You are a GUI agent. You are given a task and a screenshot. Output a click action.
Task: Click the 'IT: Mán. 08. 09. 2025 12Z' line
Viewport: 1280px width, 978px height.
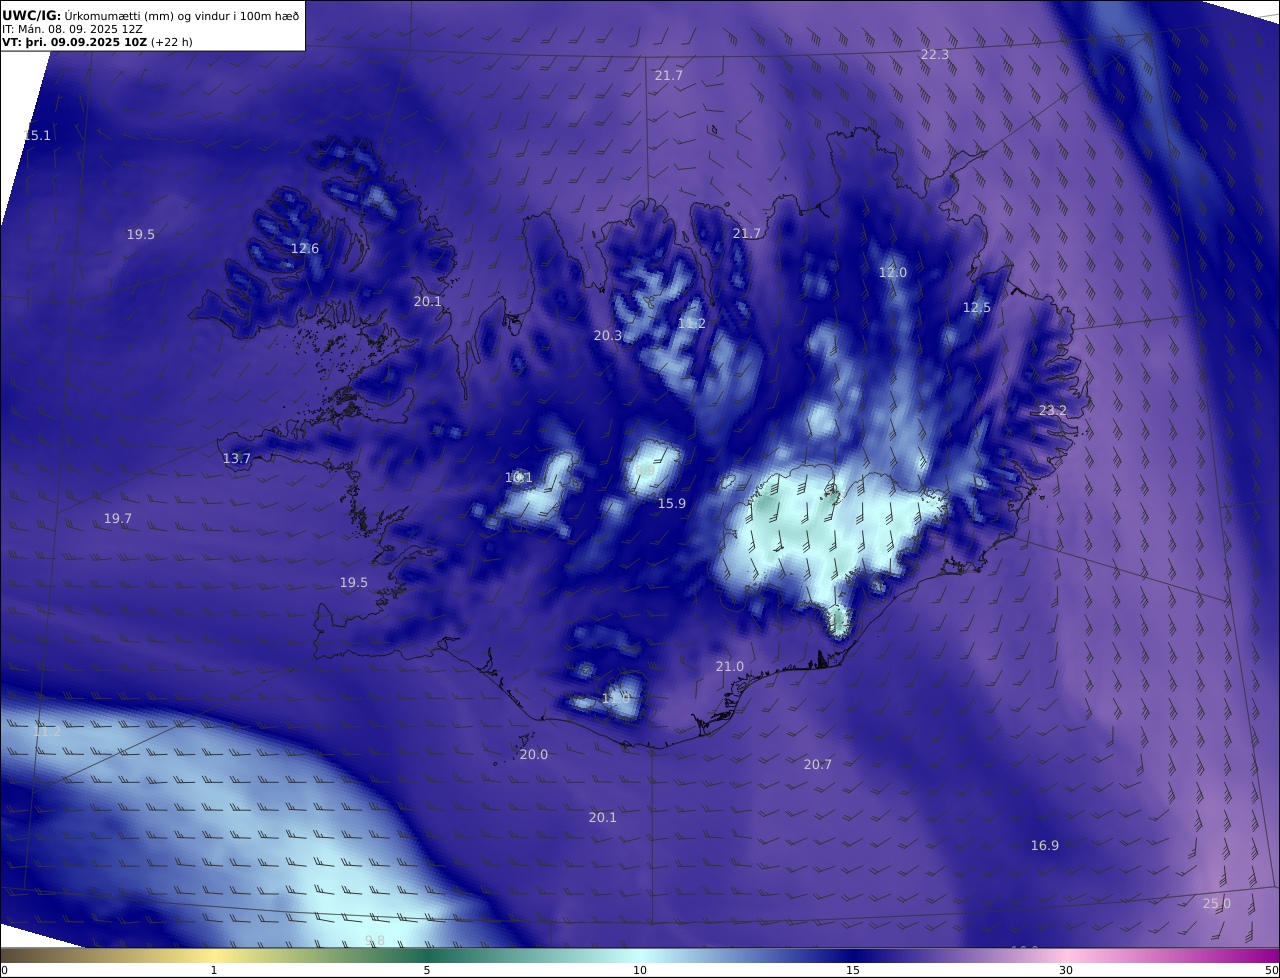coord(72,29)
